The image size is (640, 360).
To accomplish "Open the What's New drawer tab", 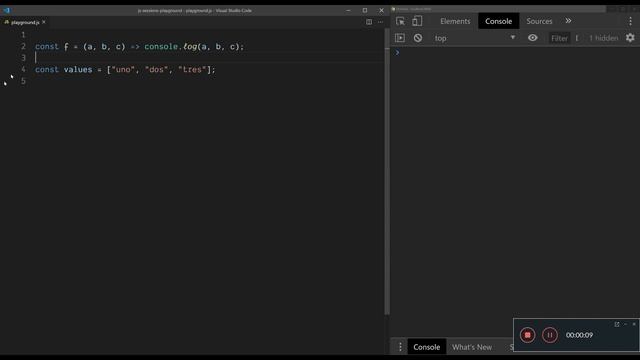I will 472,347.
